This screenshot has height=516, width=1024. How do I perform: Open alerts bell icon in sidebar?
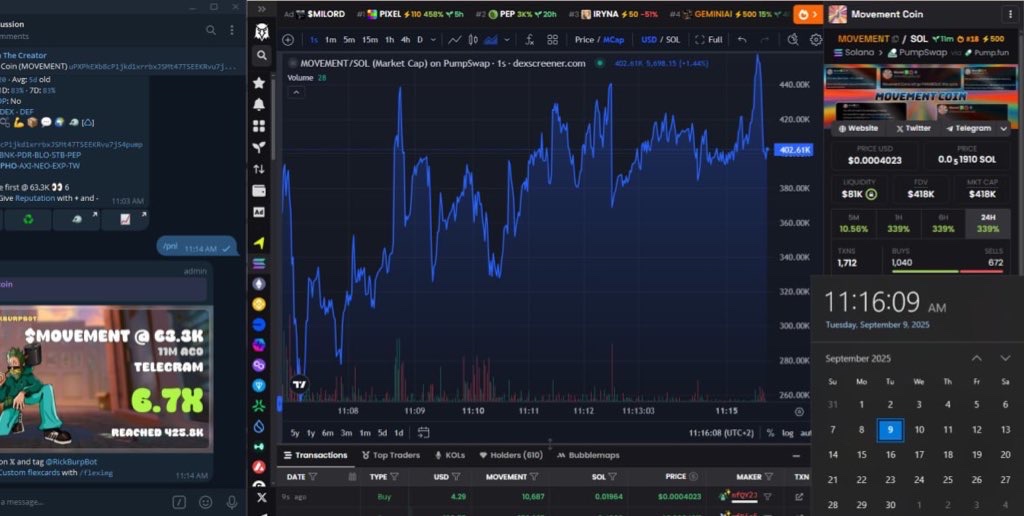coord(259,105)
